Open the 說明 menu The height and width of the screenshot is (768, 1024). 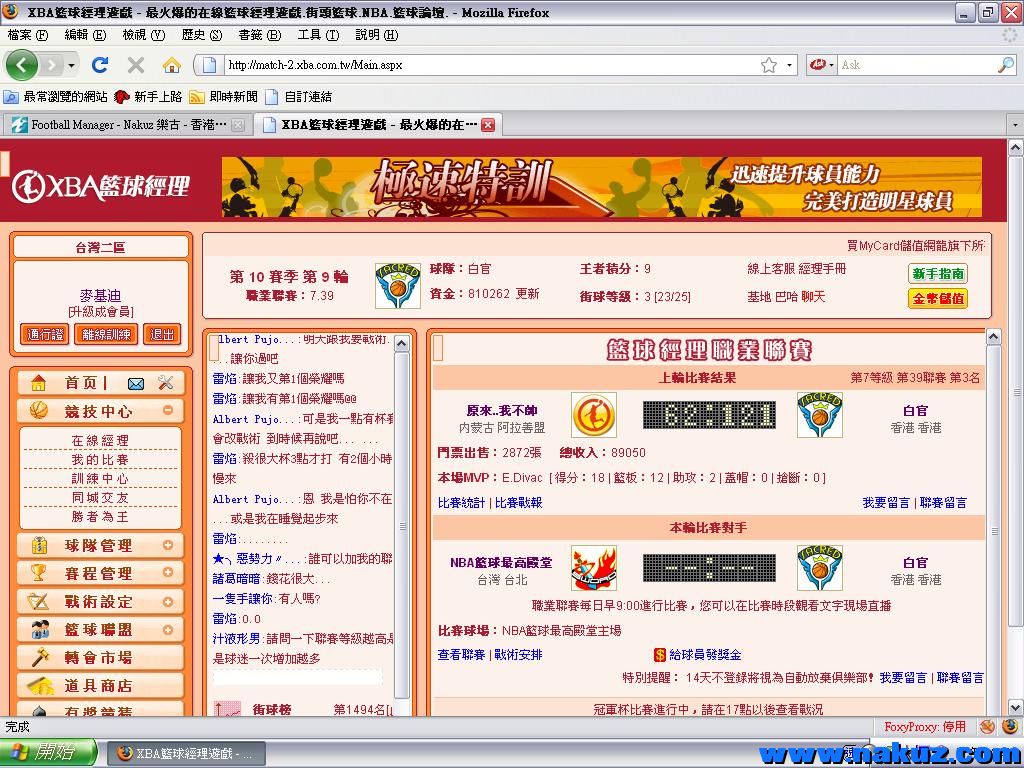(x=377, y=35)
